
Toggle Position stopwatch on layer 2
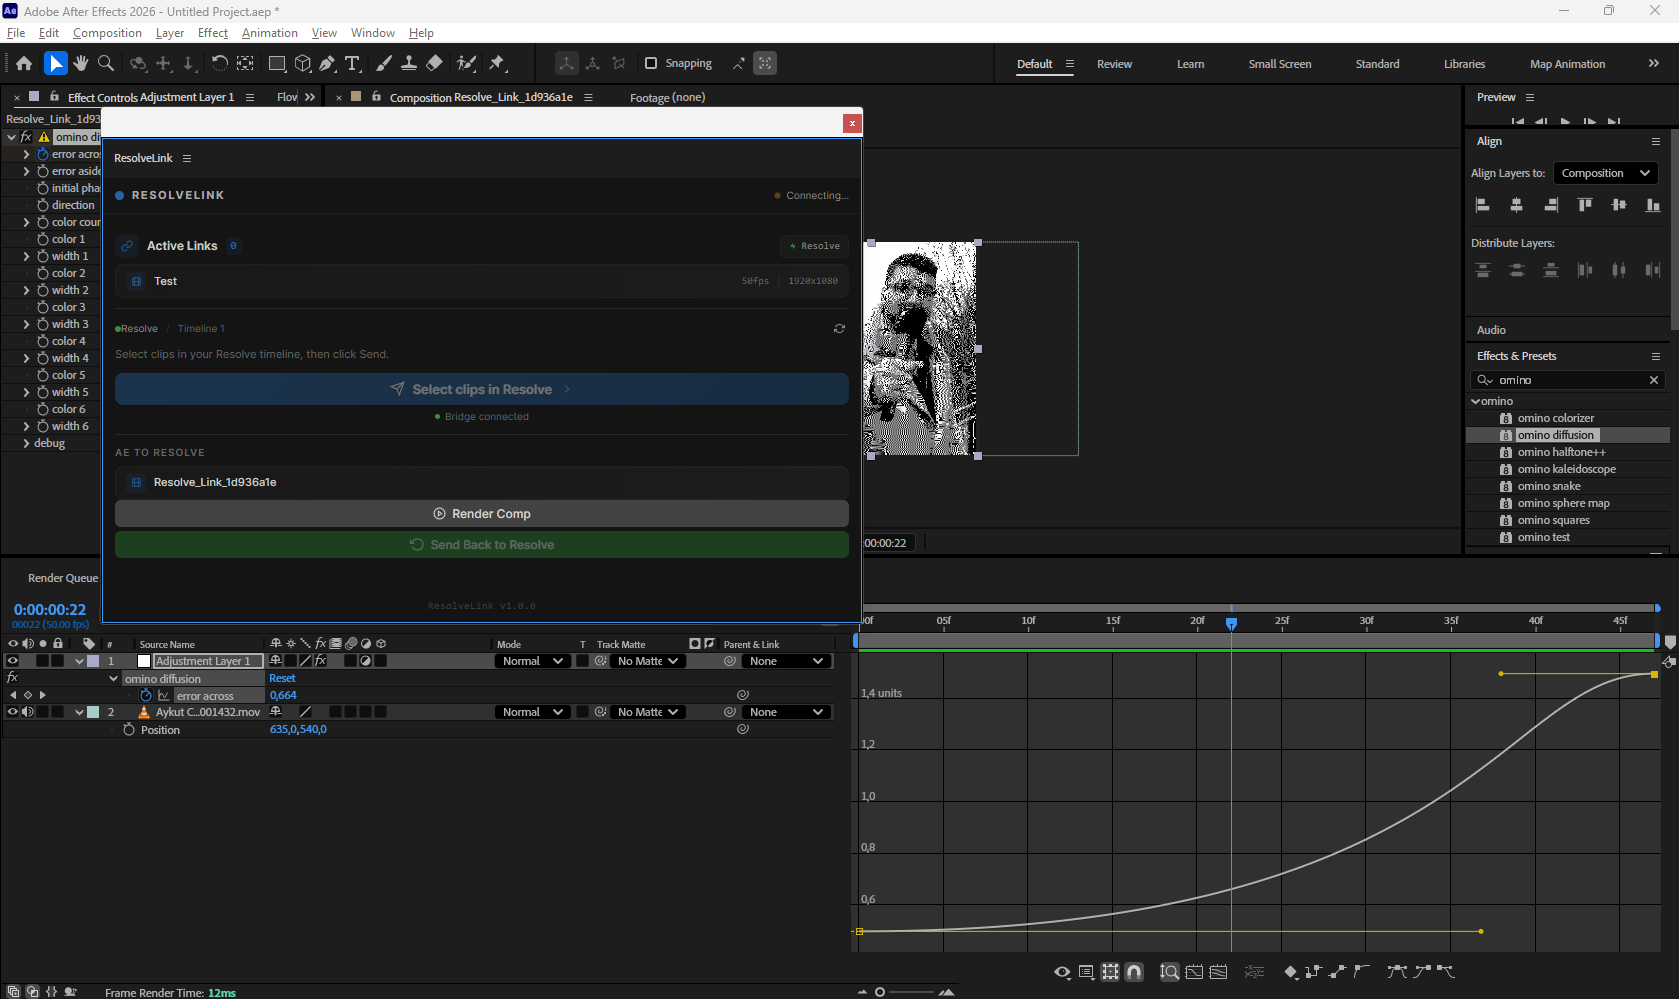pyautogui.click(x=129, y=730)
